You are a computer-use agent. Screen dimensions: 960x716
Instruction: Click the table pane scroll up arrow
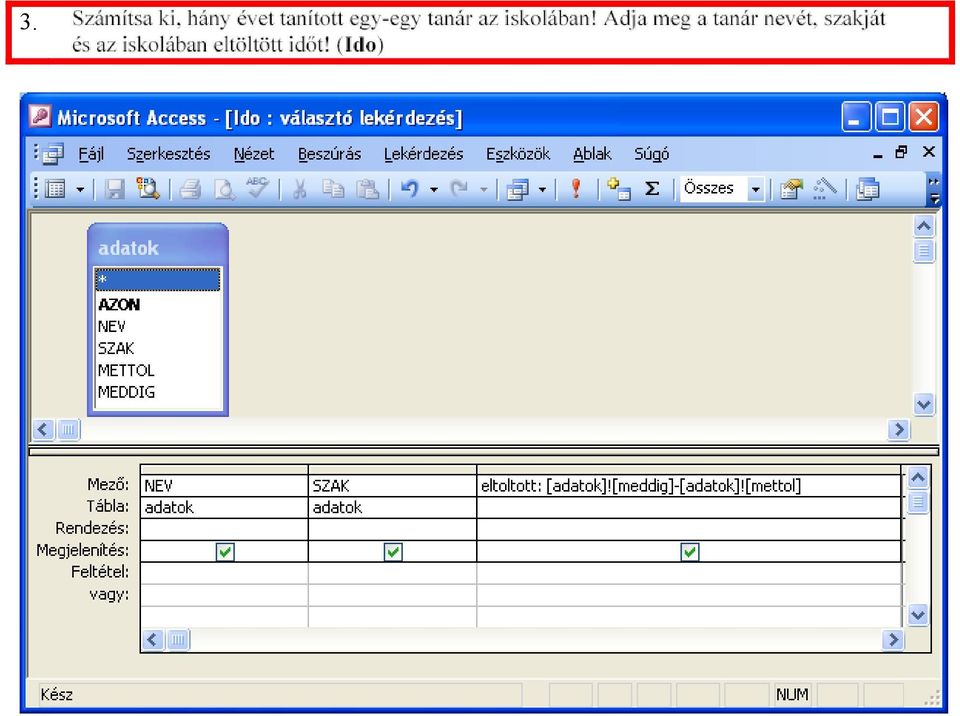tap(923, 227)
